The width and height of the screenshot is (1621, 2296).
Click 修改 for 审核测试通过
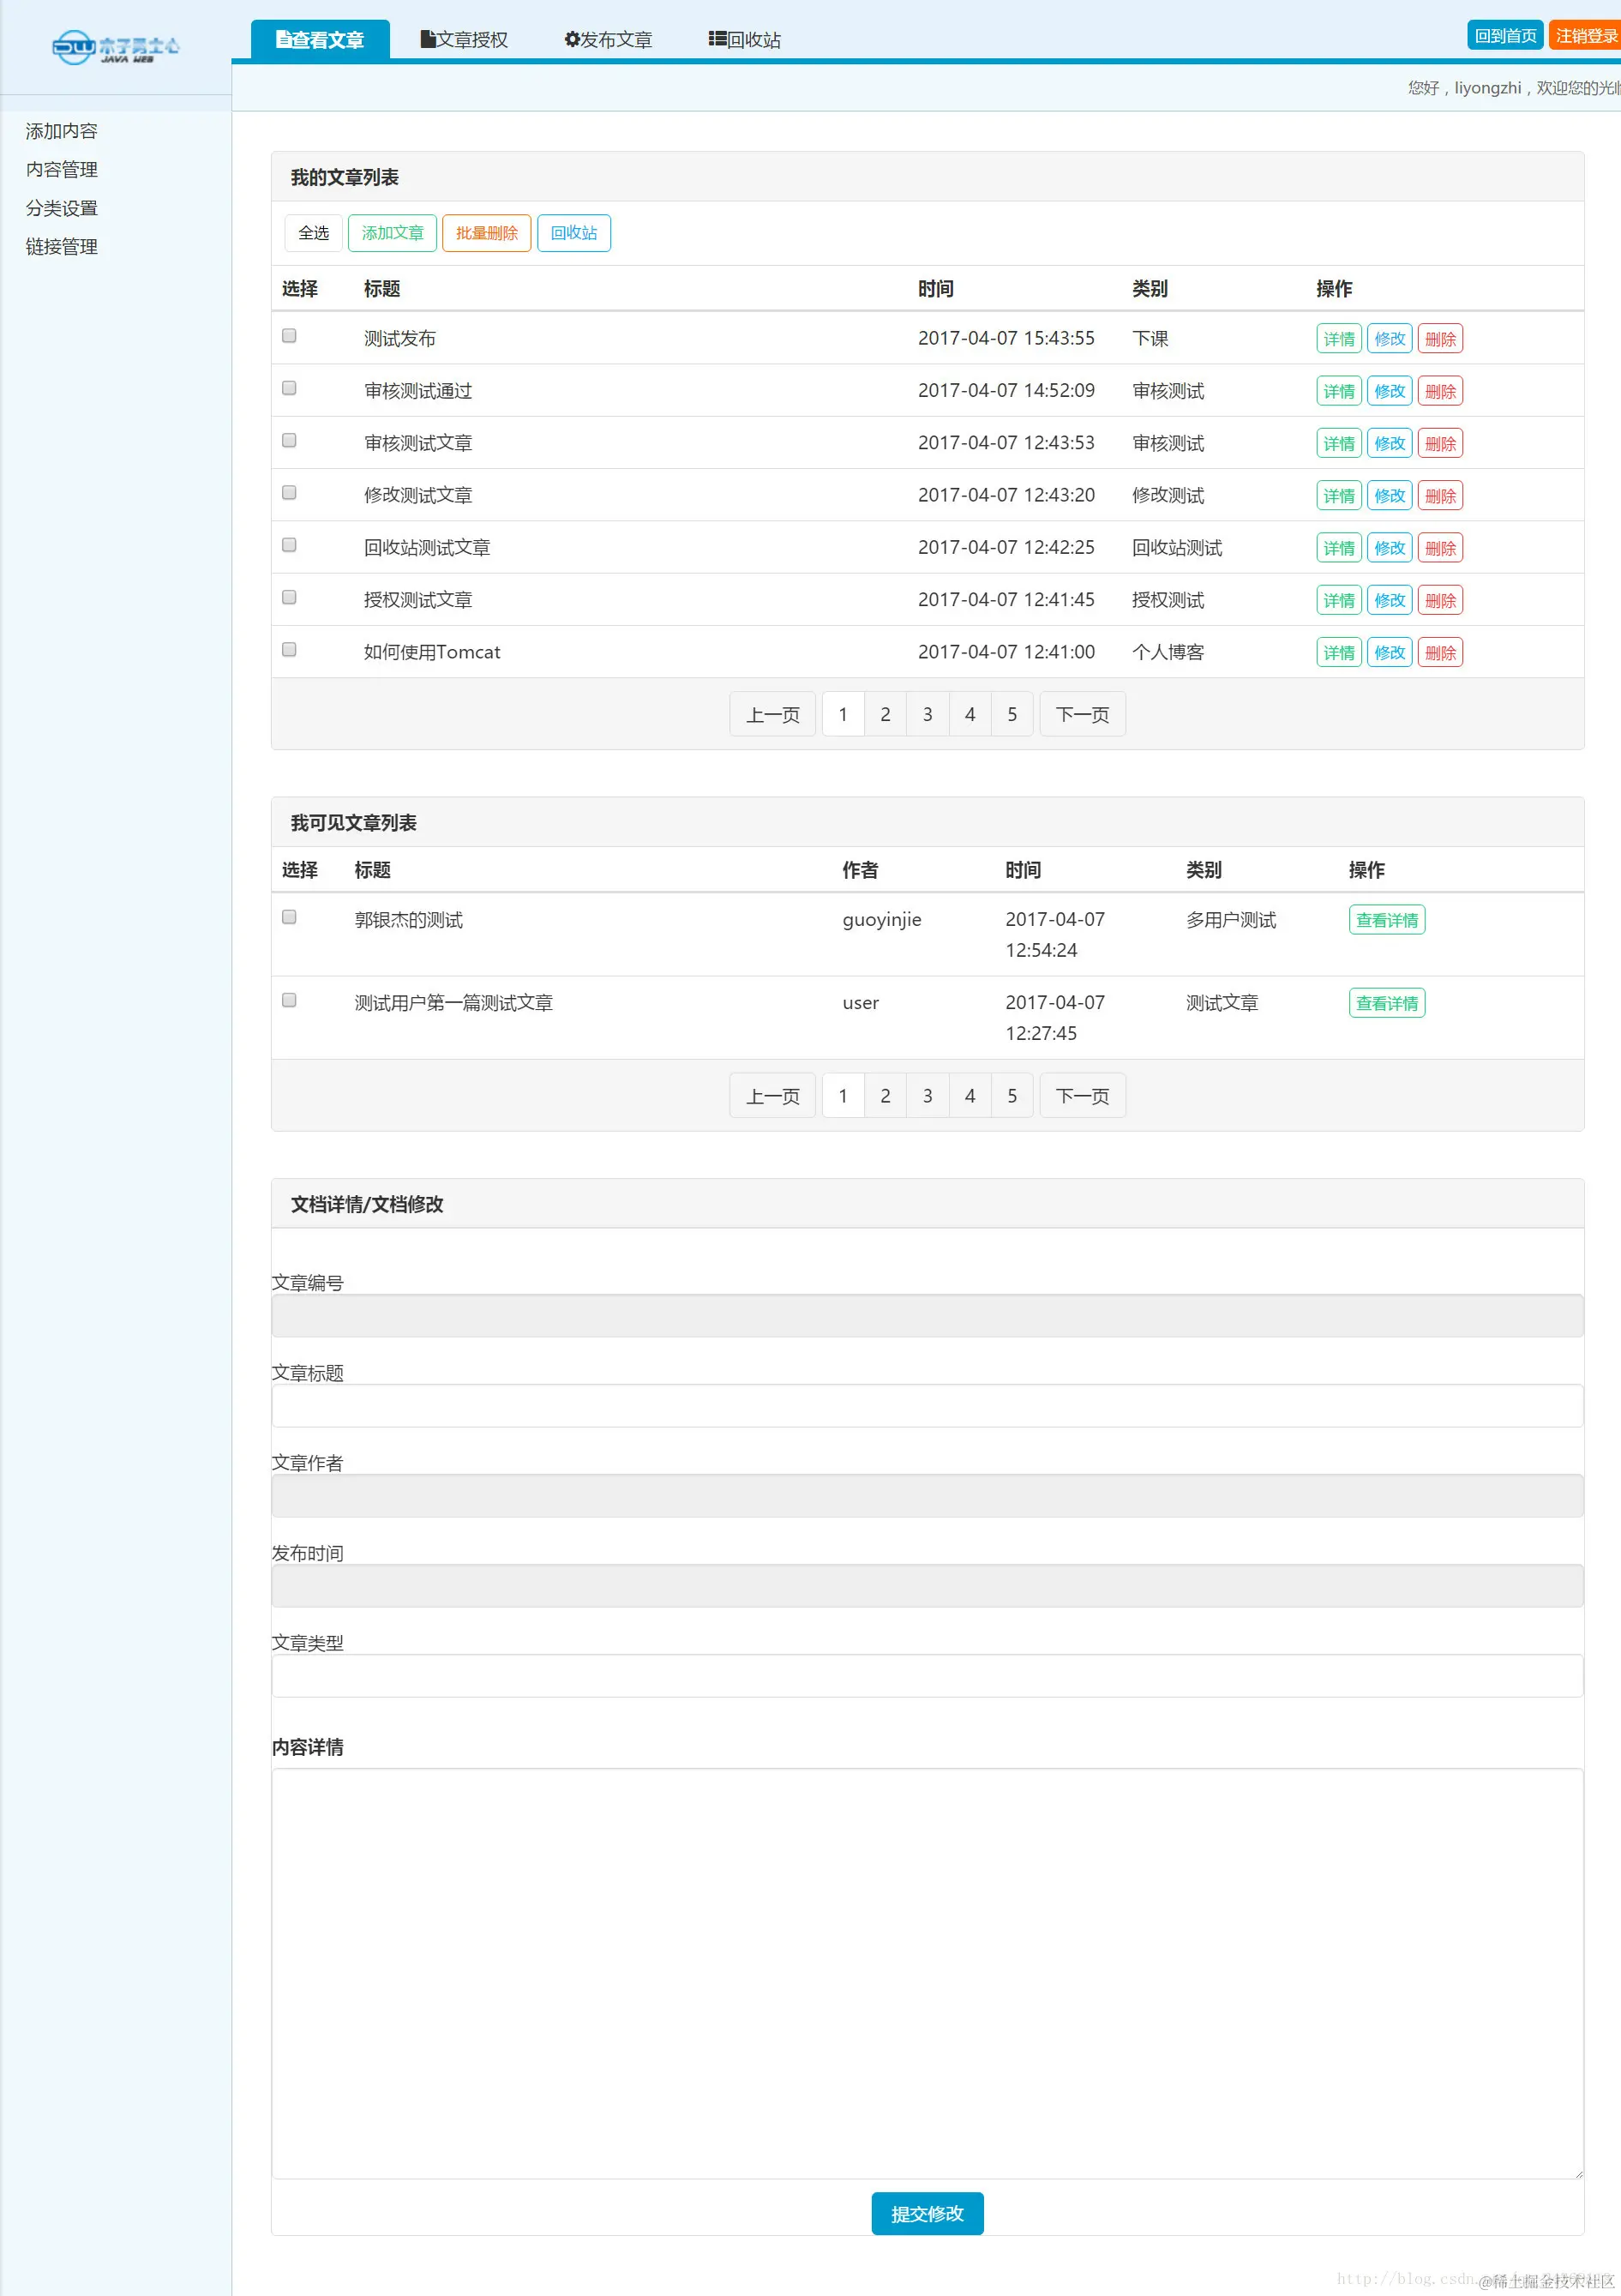[x=1389, y=391]
